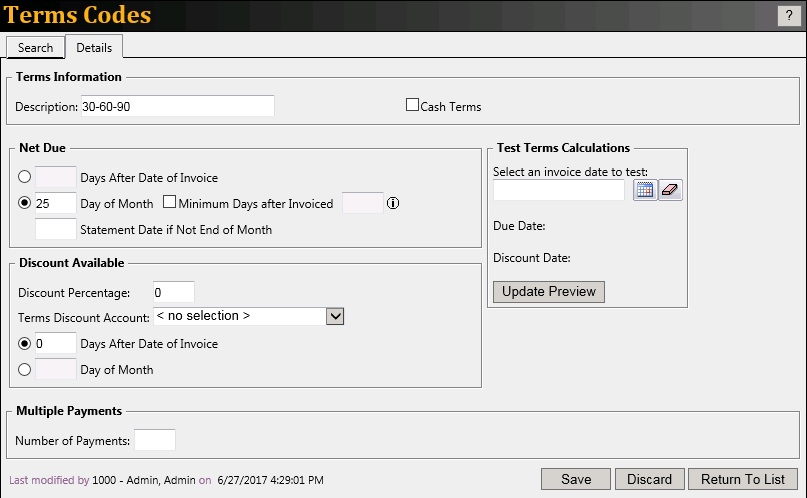Viewport: 807px width, 498px height.
Task: Open the Details tab
Action: [x=94, y=47]
